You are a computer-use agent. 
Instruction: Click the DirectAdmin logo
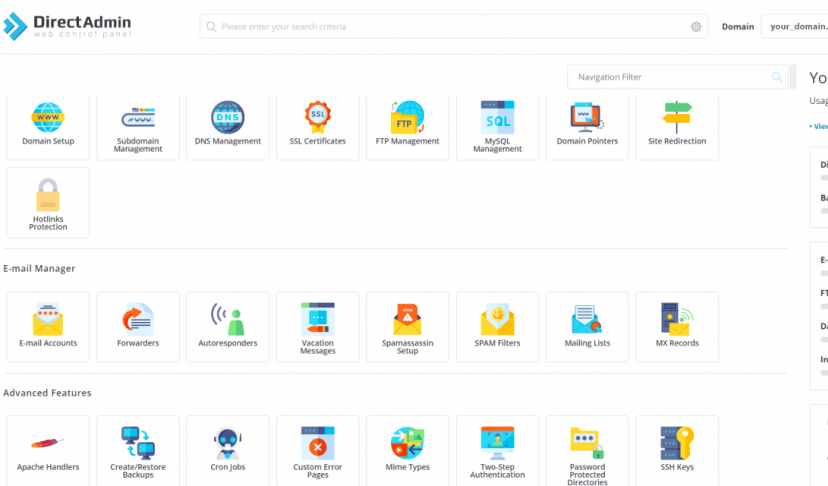(x=67, y=26)
